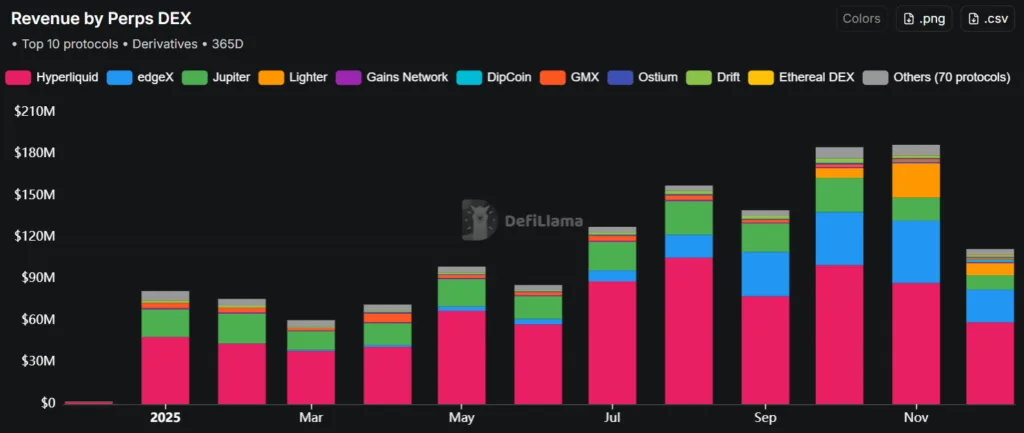Toggle Gains Network purple legend swatch
This screenshot has width=1024, height=433.
[x=349, y=78]
